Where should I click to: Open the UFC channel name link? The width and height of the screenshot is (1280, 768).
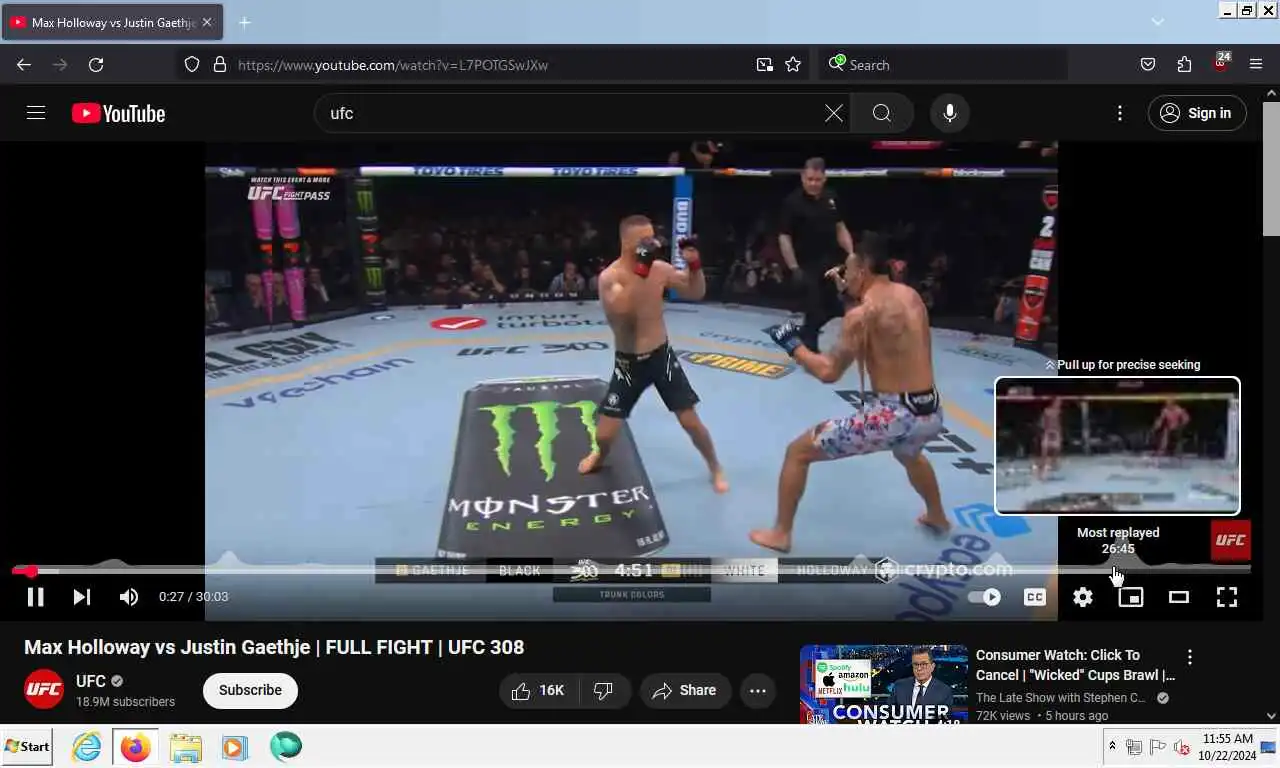(91, 681)
